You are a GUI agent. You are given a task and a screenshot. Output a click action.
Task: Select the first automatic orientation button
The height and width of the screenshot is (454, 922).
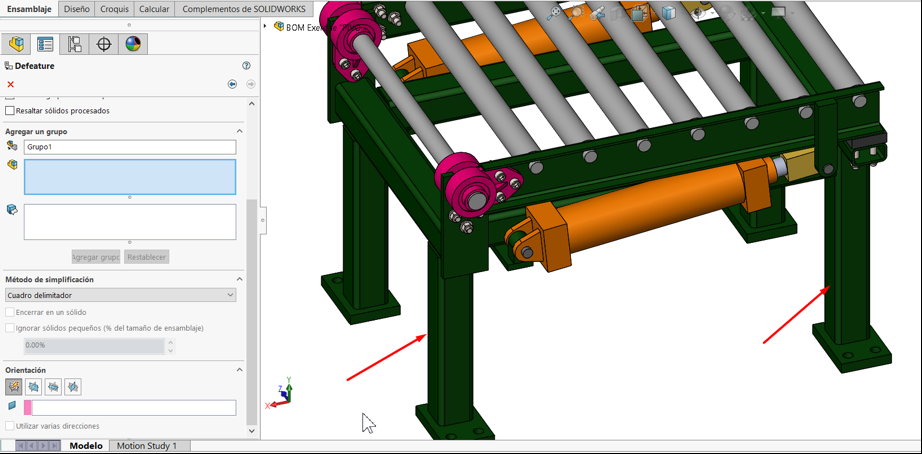(x=14, y=387)
